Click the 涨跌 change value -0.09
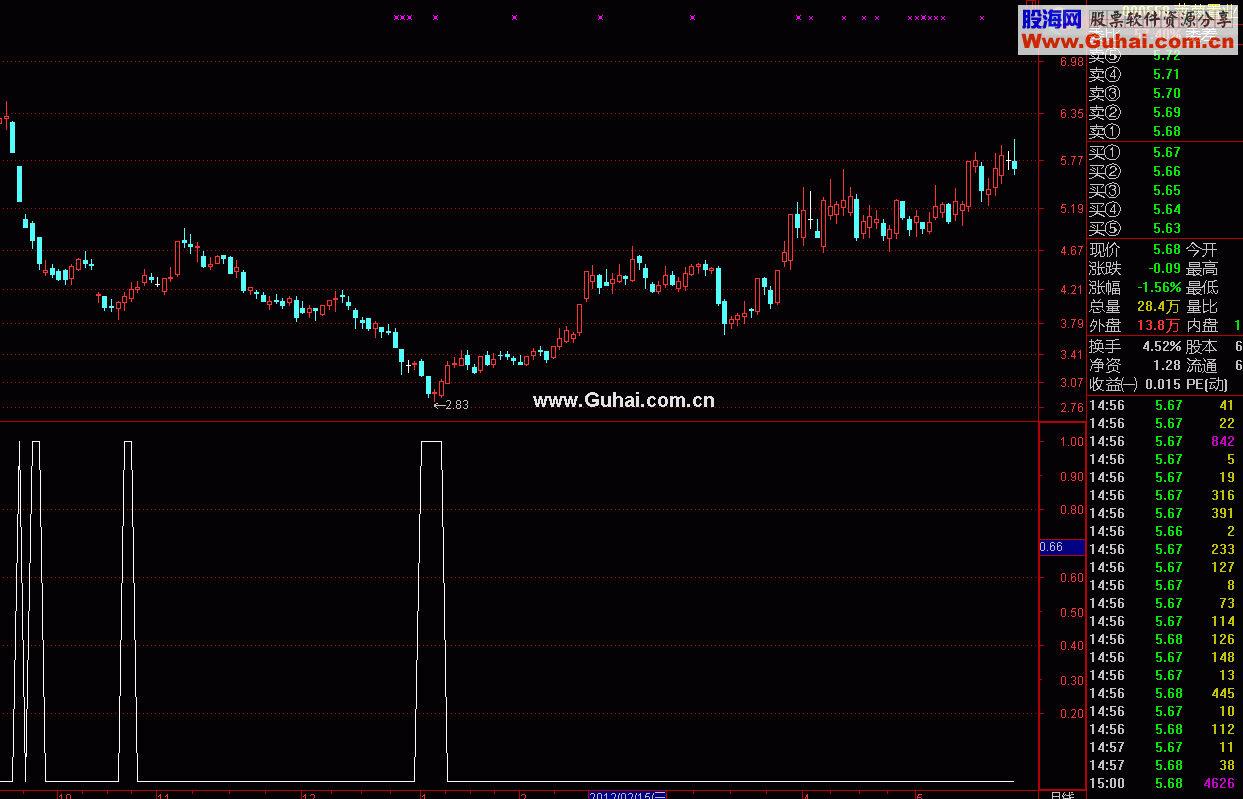Screen dimensions: 1243x799 [1163, 268]
